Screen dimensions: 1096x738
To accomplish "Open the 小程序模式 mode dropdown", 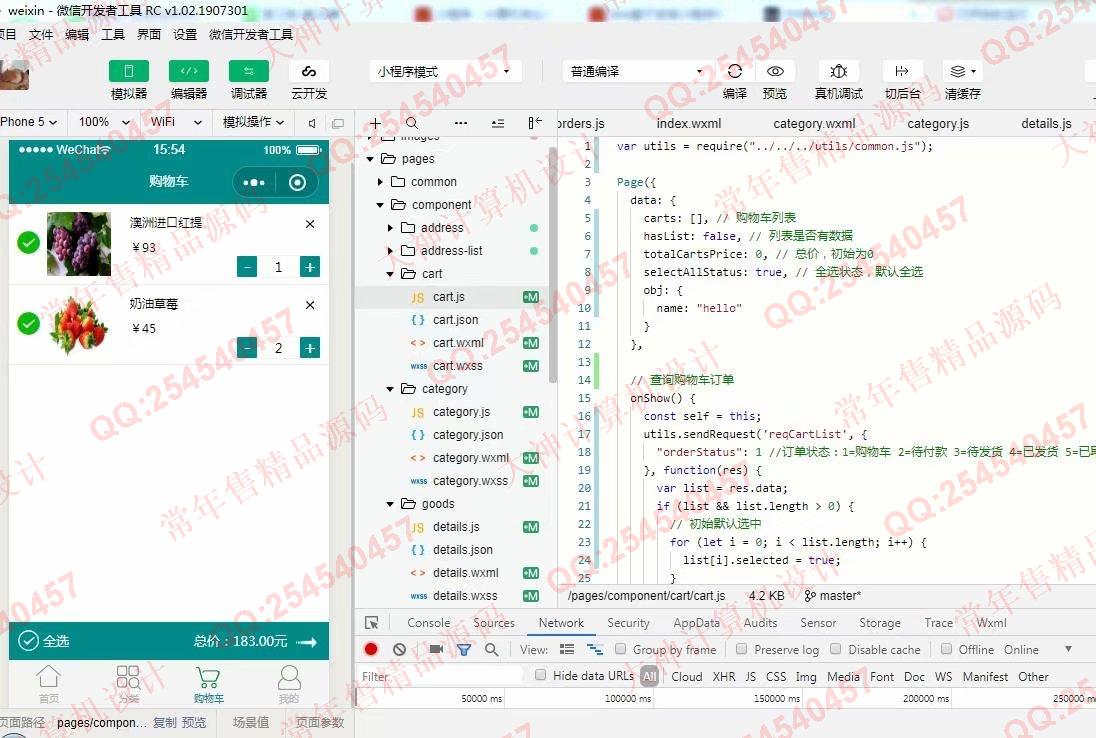I will tap(443, 71).
